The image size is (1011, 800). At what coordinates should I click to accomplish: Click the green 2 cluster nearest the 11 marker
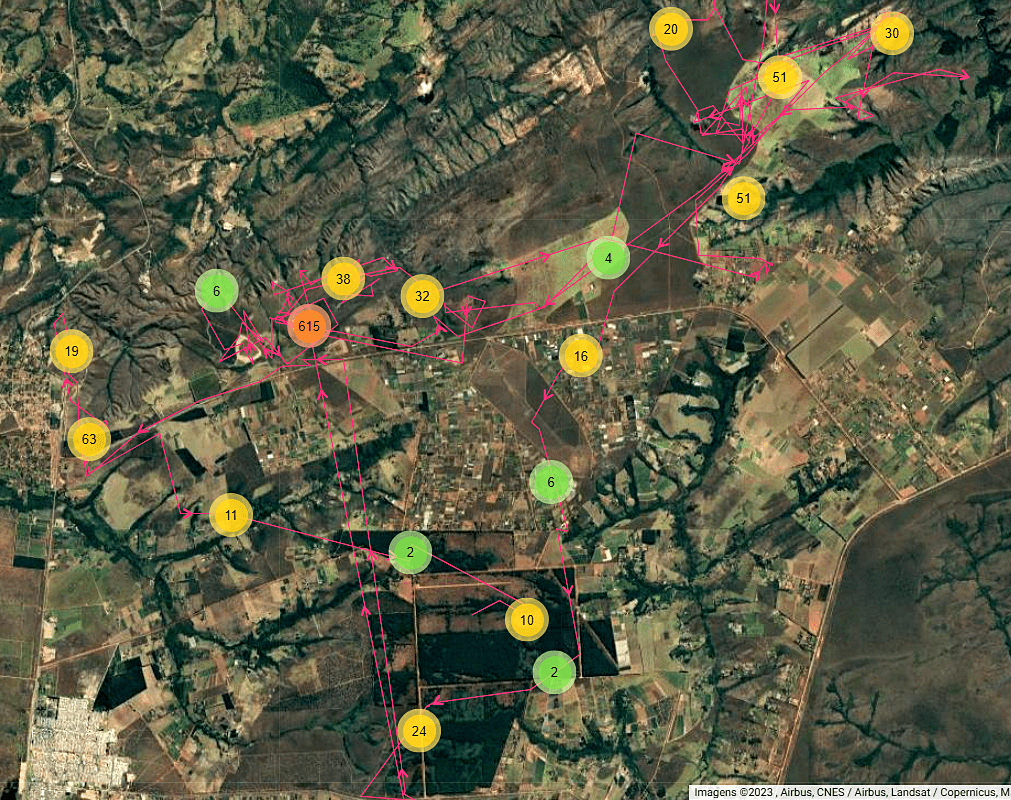coord(410,552)
